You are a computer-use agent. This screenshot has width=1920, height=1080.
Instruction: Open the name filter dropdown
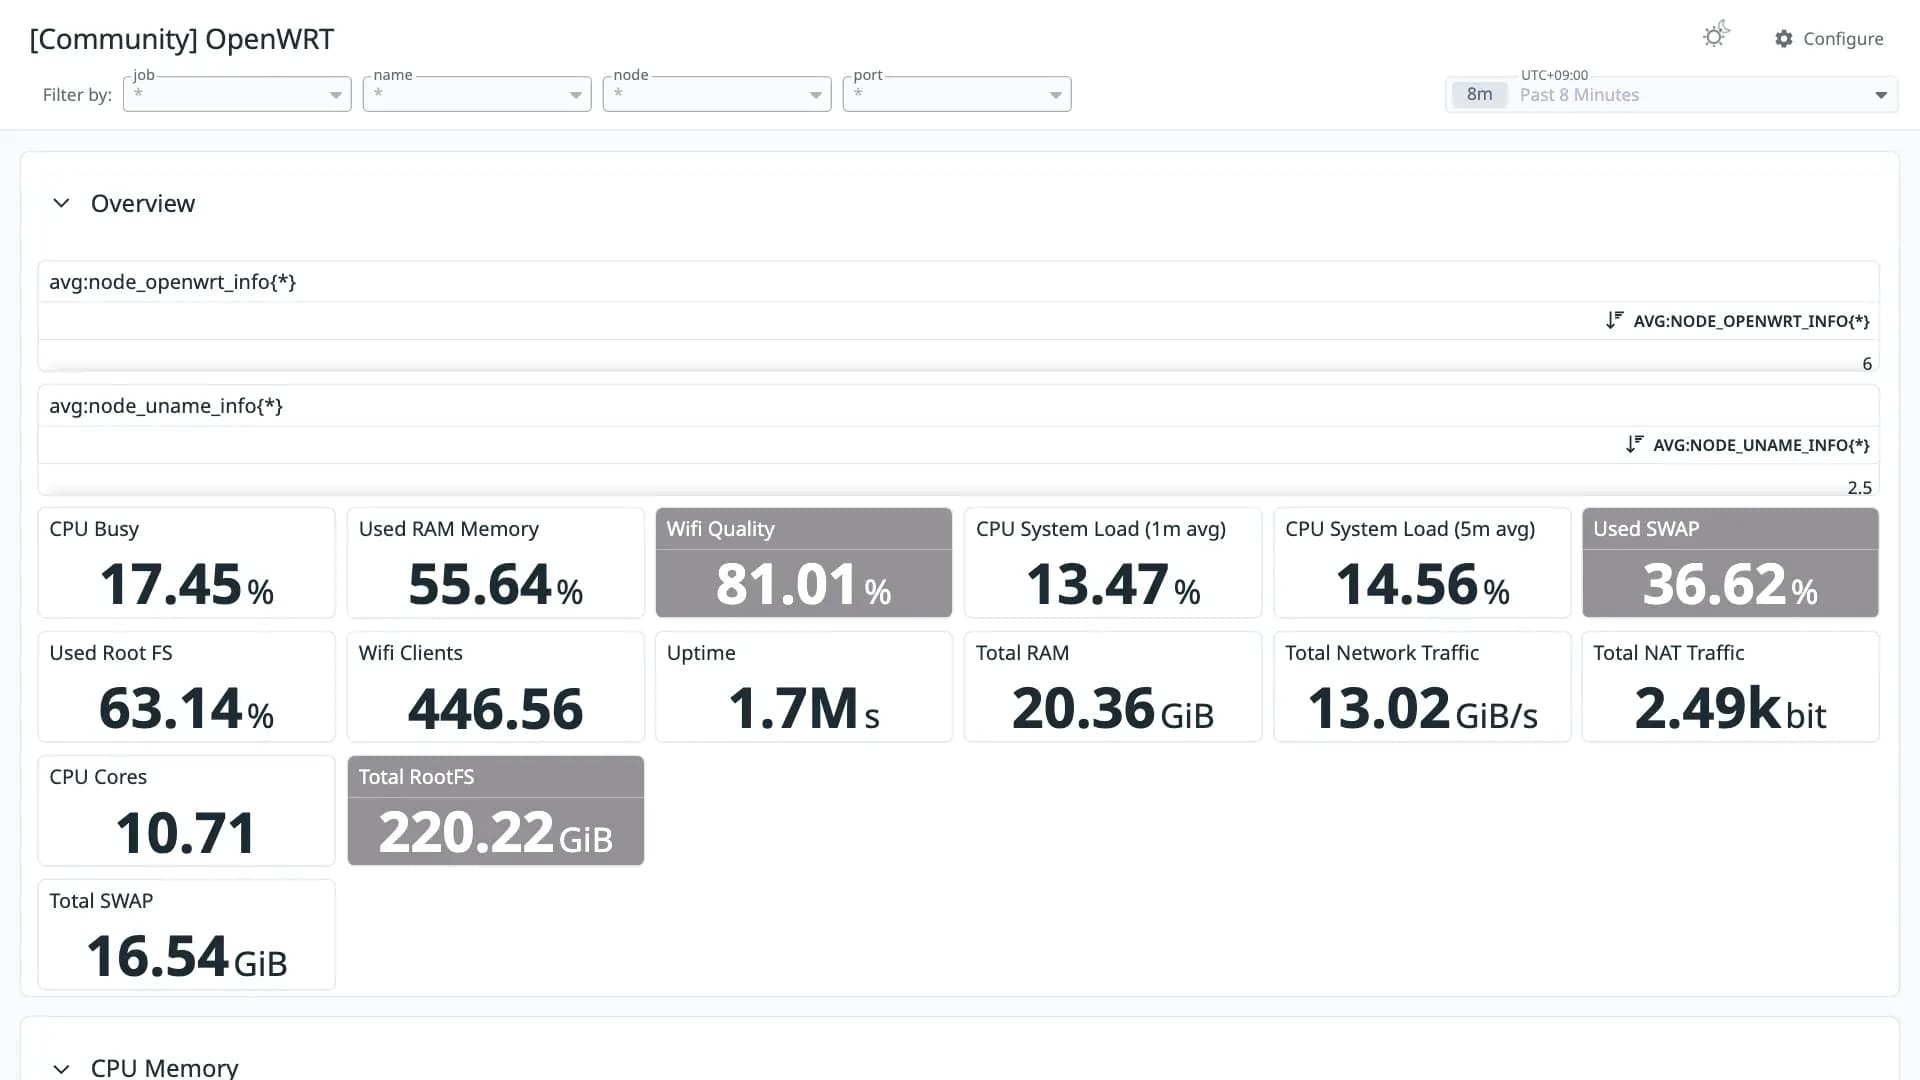tap(477, 94)
